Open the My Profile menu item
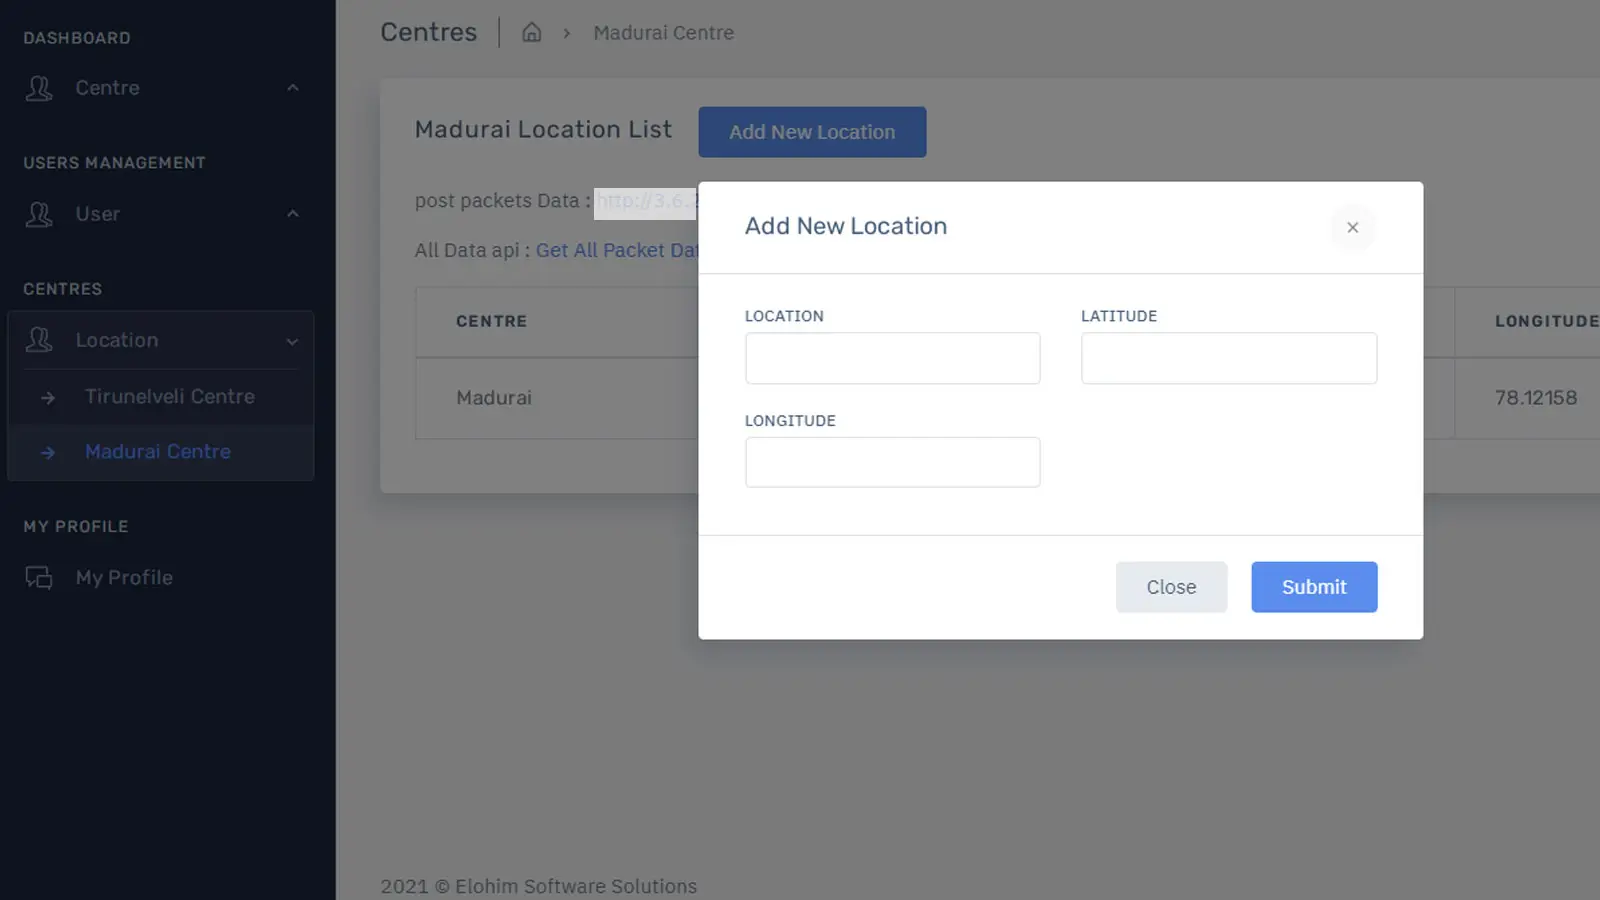This screenshot has width=1600, height=900. coord(124,578)
